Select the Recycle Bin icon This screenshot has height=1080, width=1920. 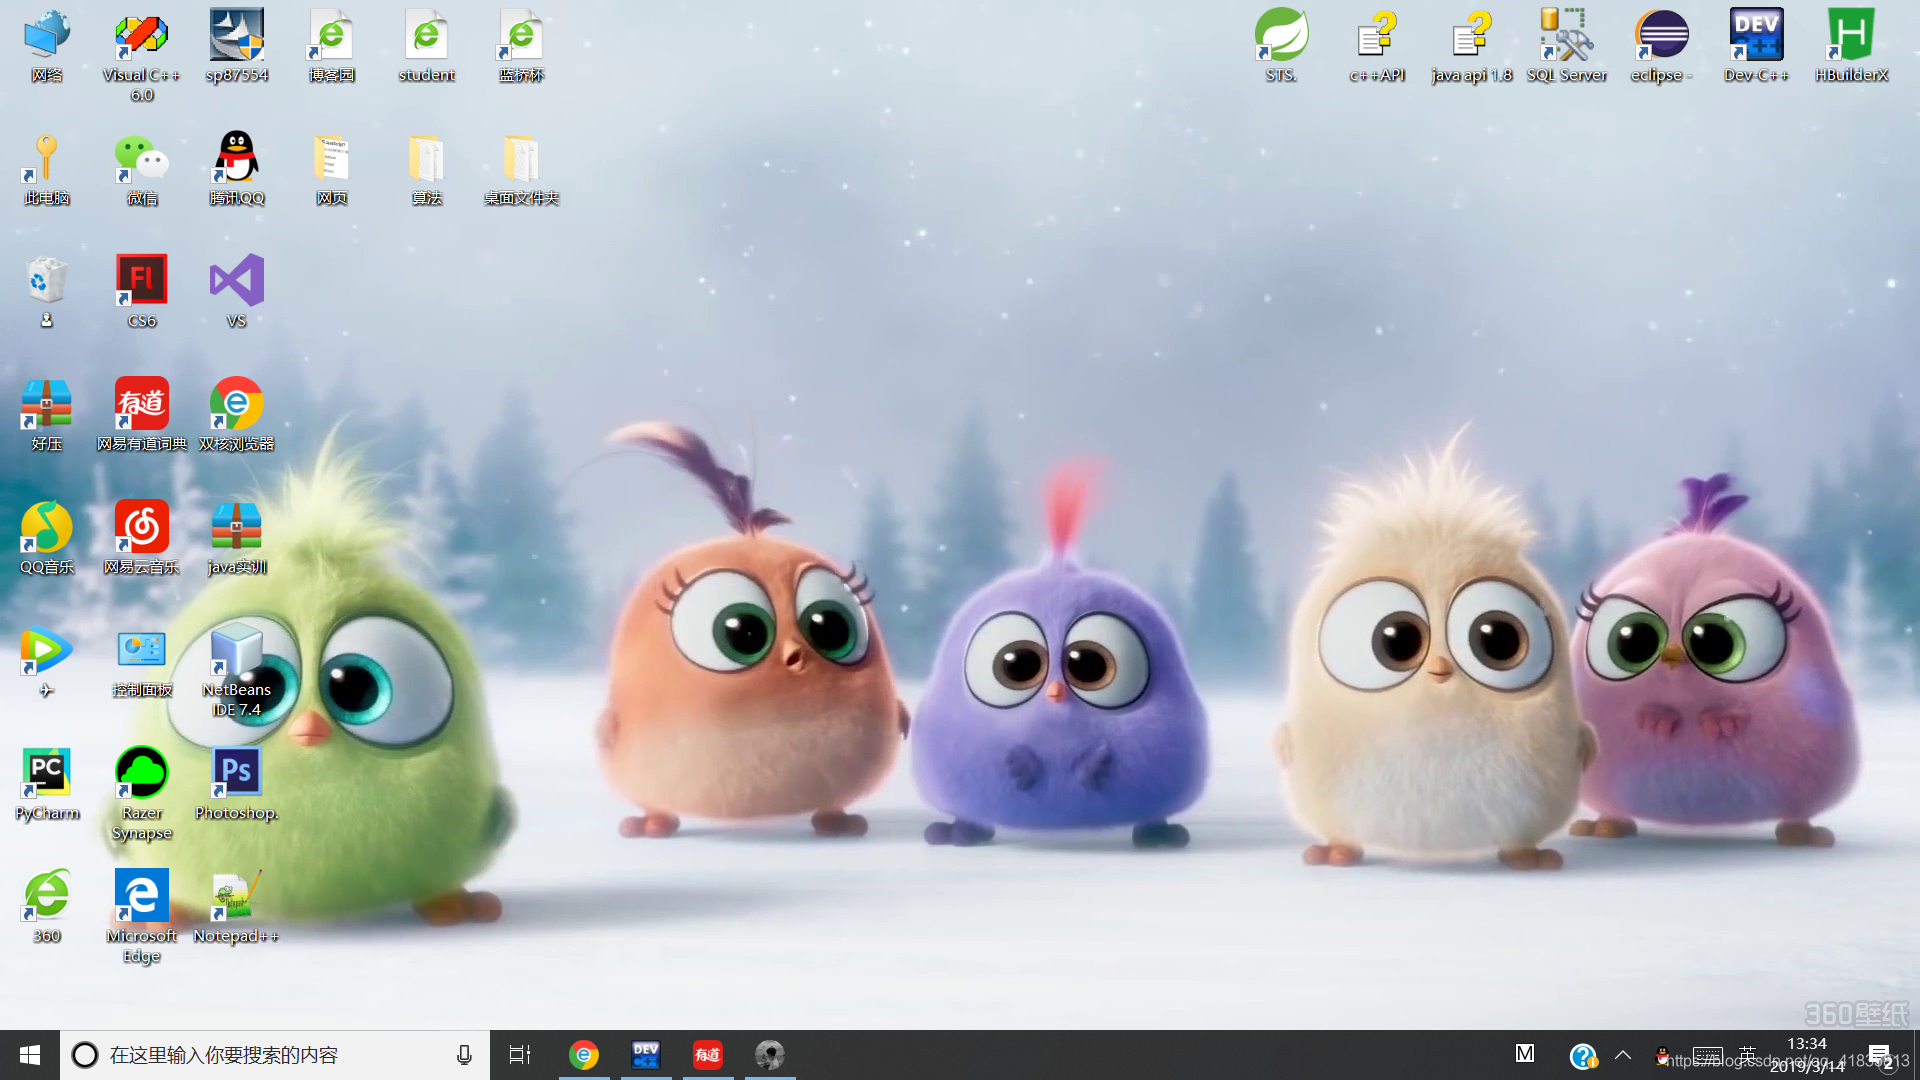47,292
